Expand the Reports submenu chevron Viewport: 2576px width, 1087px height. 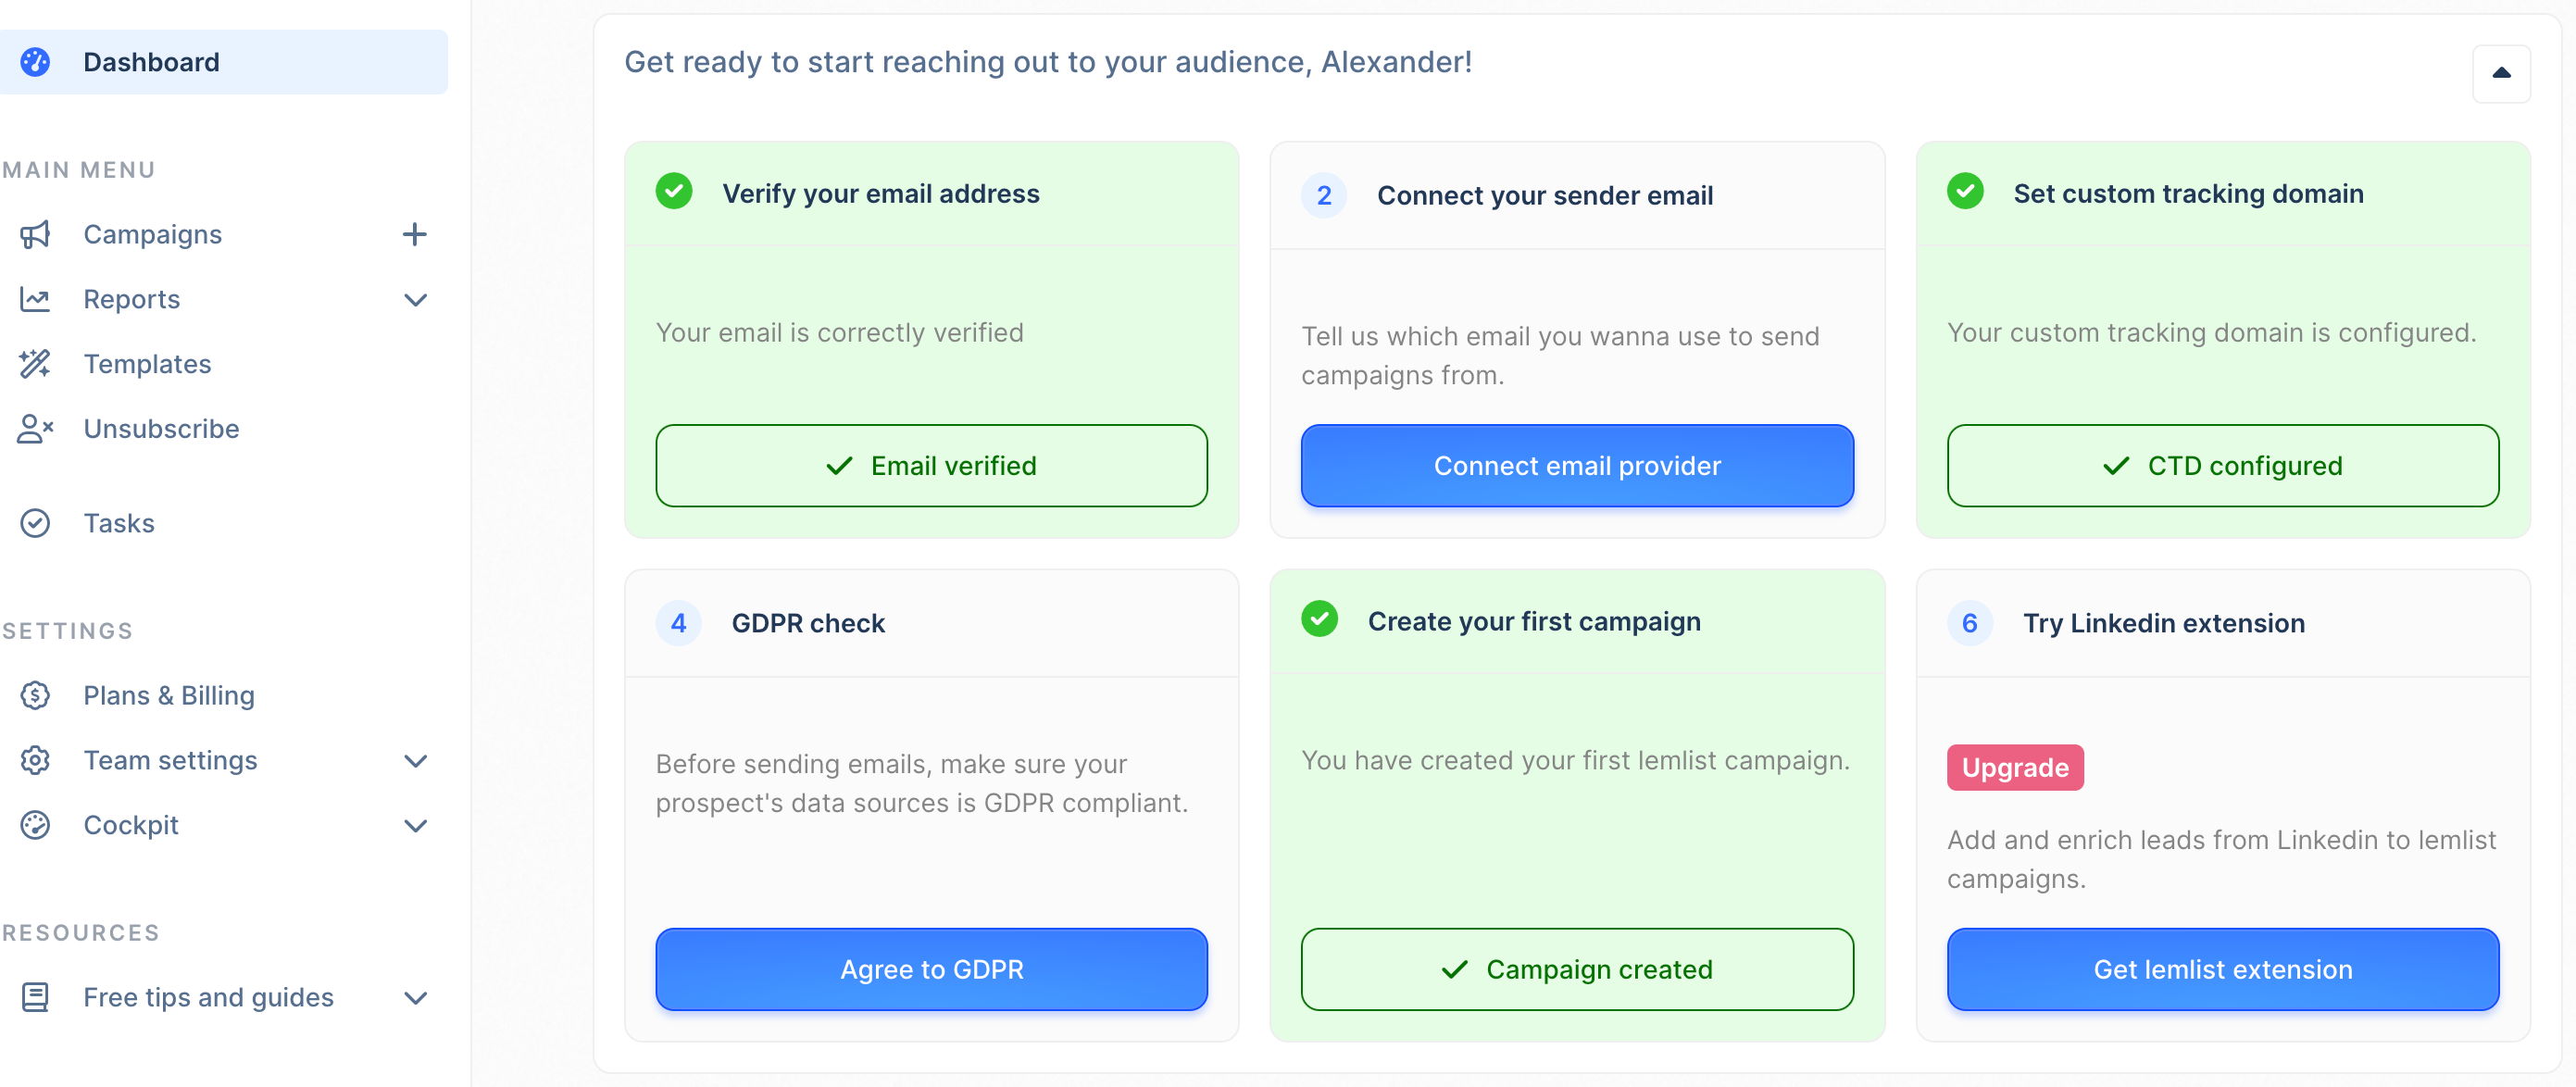(415, 300)
